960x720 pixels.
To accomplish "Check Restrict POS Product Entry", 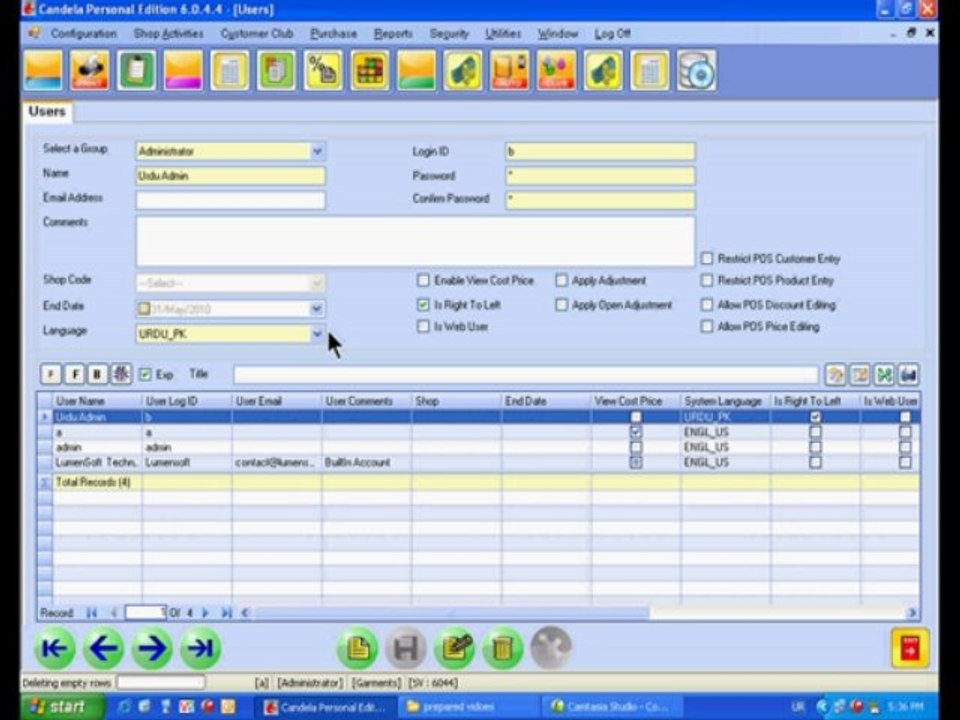I will [707, 280].
